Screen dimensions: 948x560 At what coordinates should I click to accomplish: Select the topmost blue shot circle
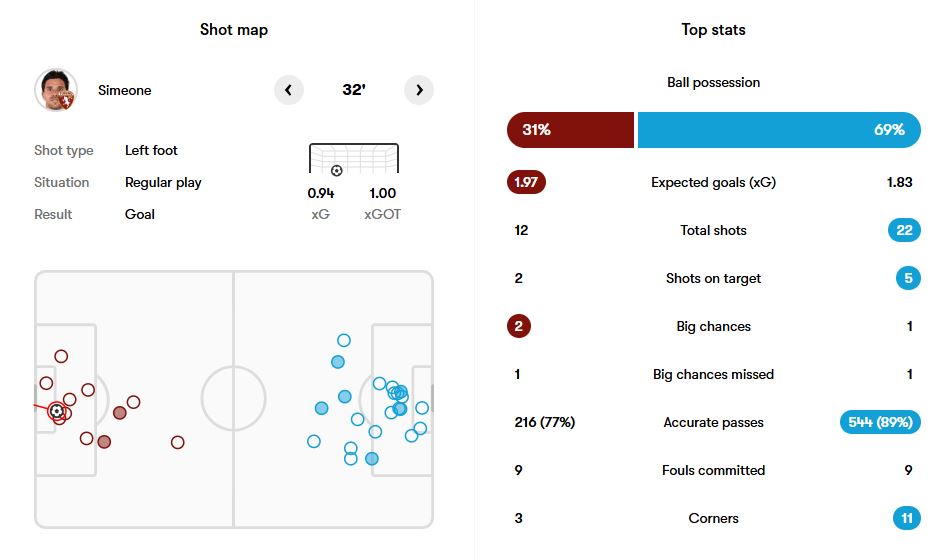pos(344,341)
